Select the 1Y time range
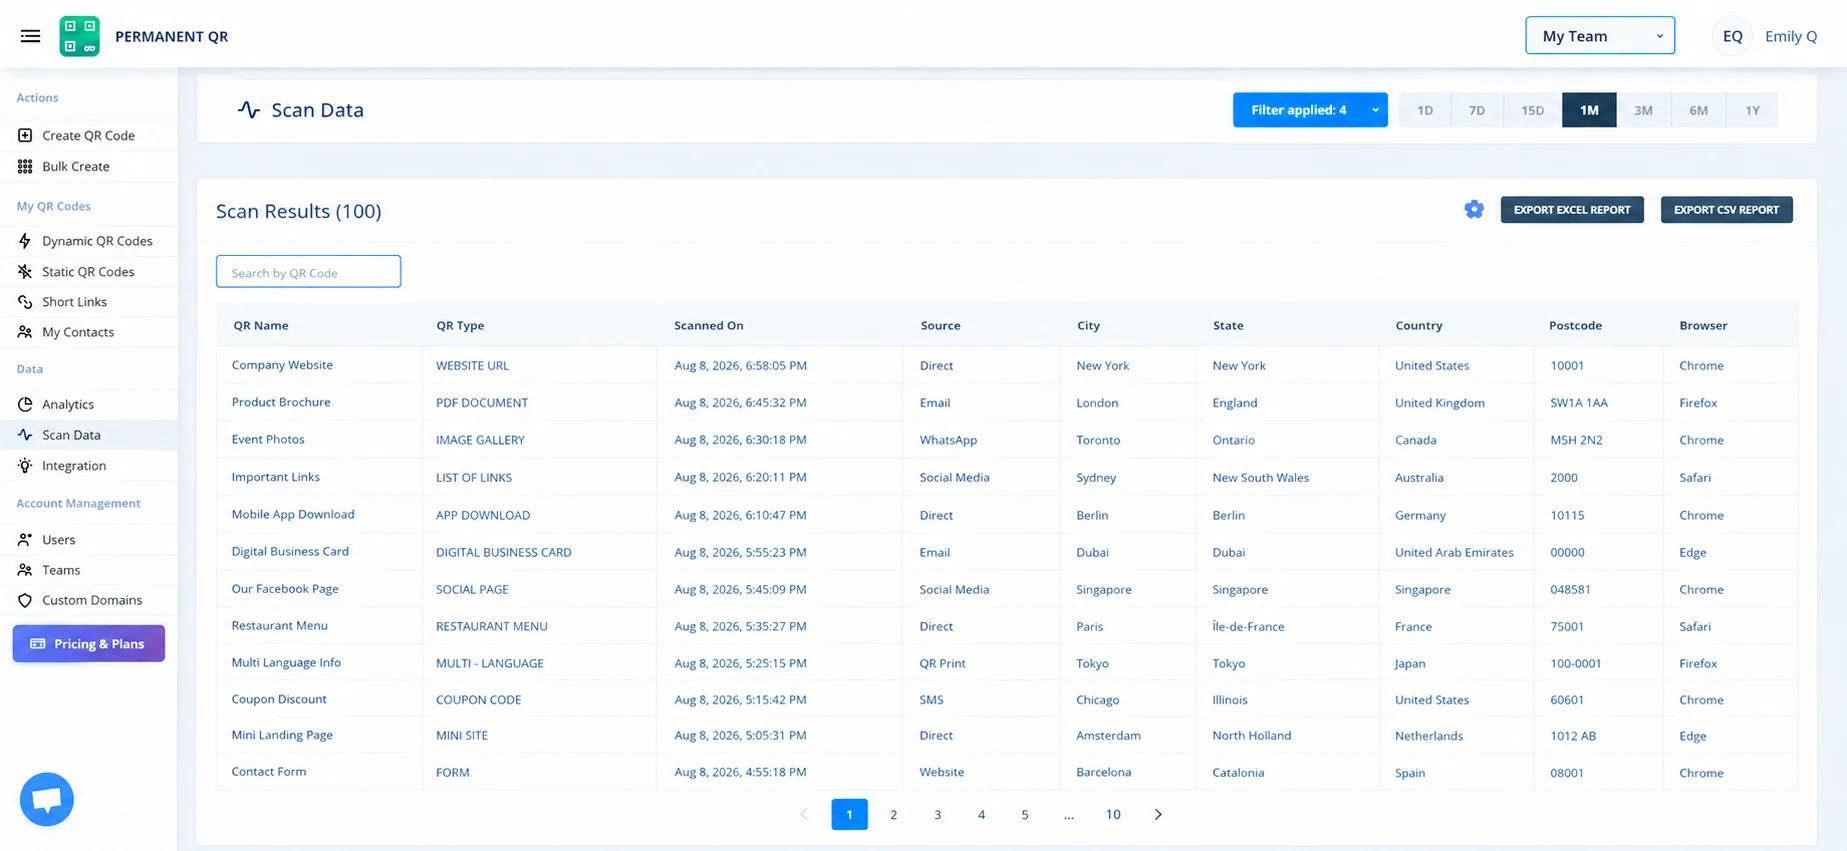 pos(1752,110)
